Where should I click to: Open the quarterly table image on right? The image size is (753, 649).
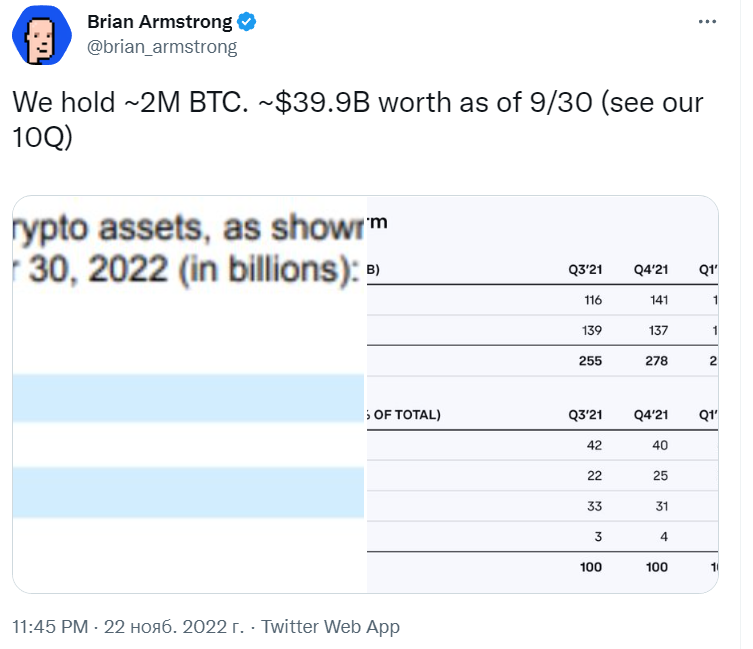tap(543, 394)
